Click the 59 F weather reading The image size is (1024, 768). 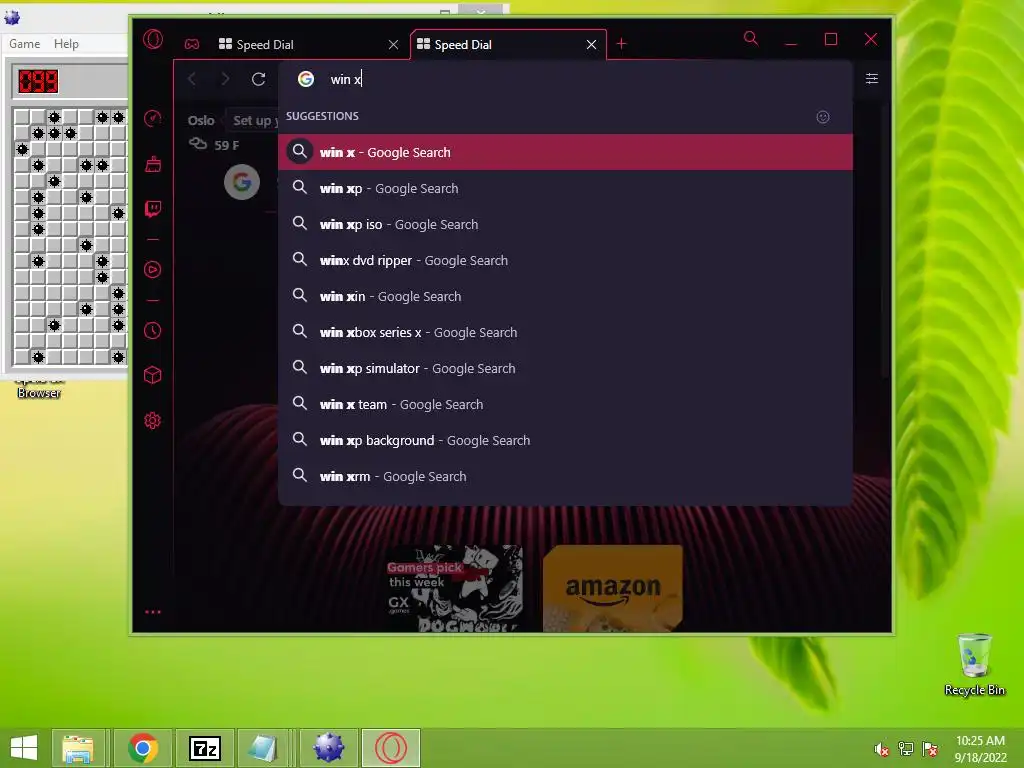tap(227, 145)
